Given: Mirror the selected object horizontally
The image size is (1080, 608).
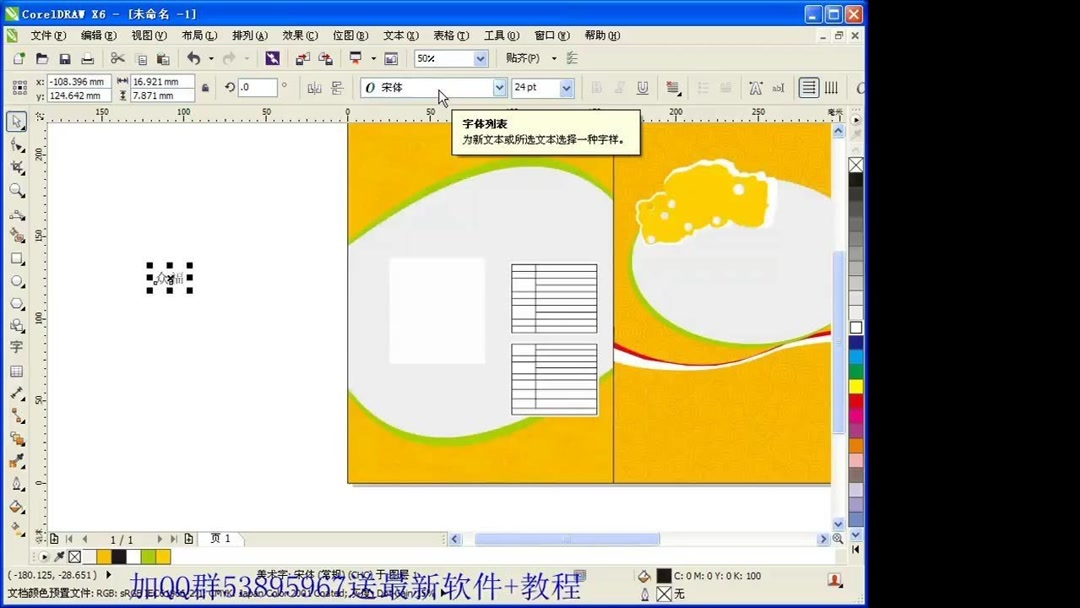Looking at the screenshot, I should point(314,87).
